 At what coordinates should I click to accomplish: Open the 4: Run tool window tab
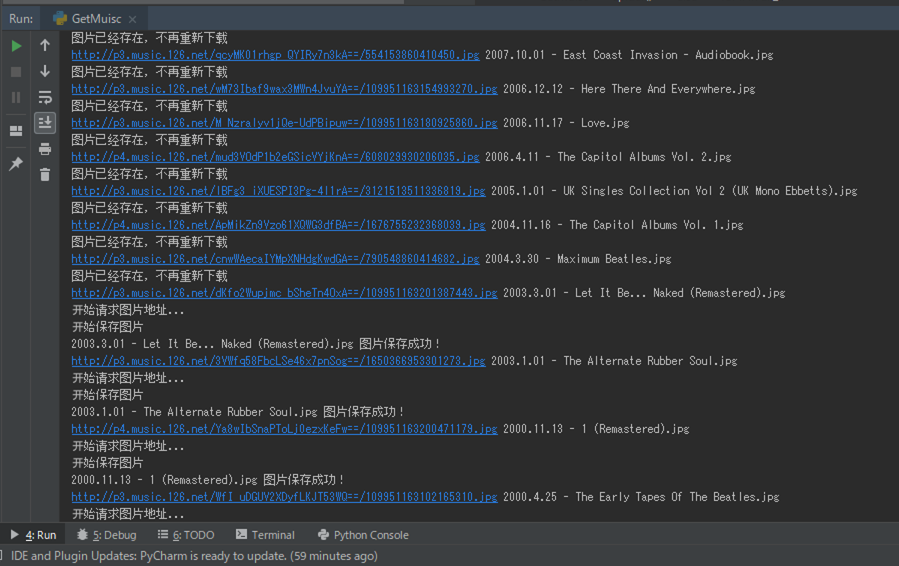coord(33,535)
